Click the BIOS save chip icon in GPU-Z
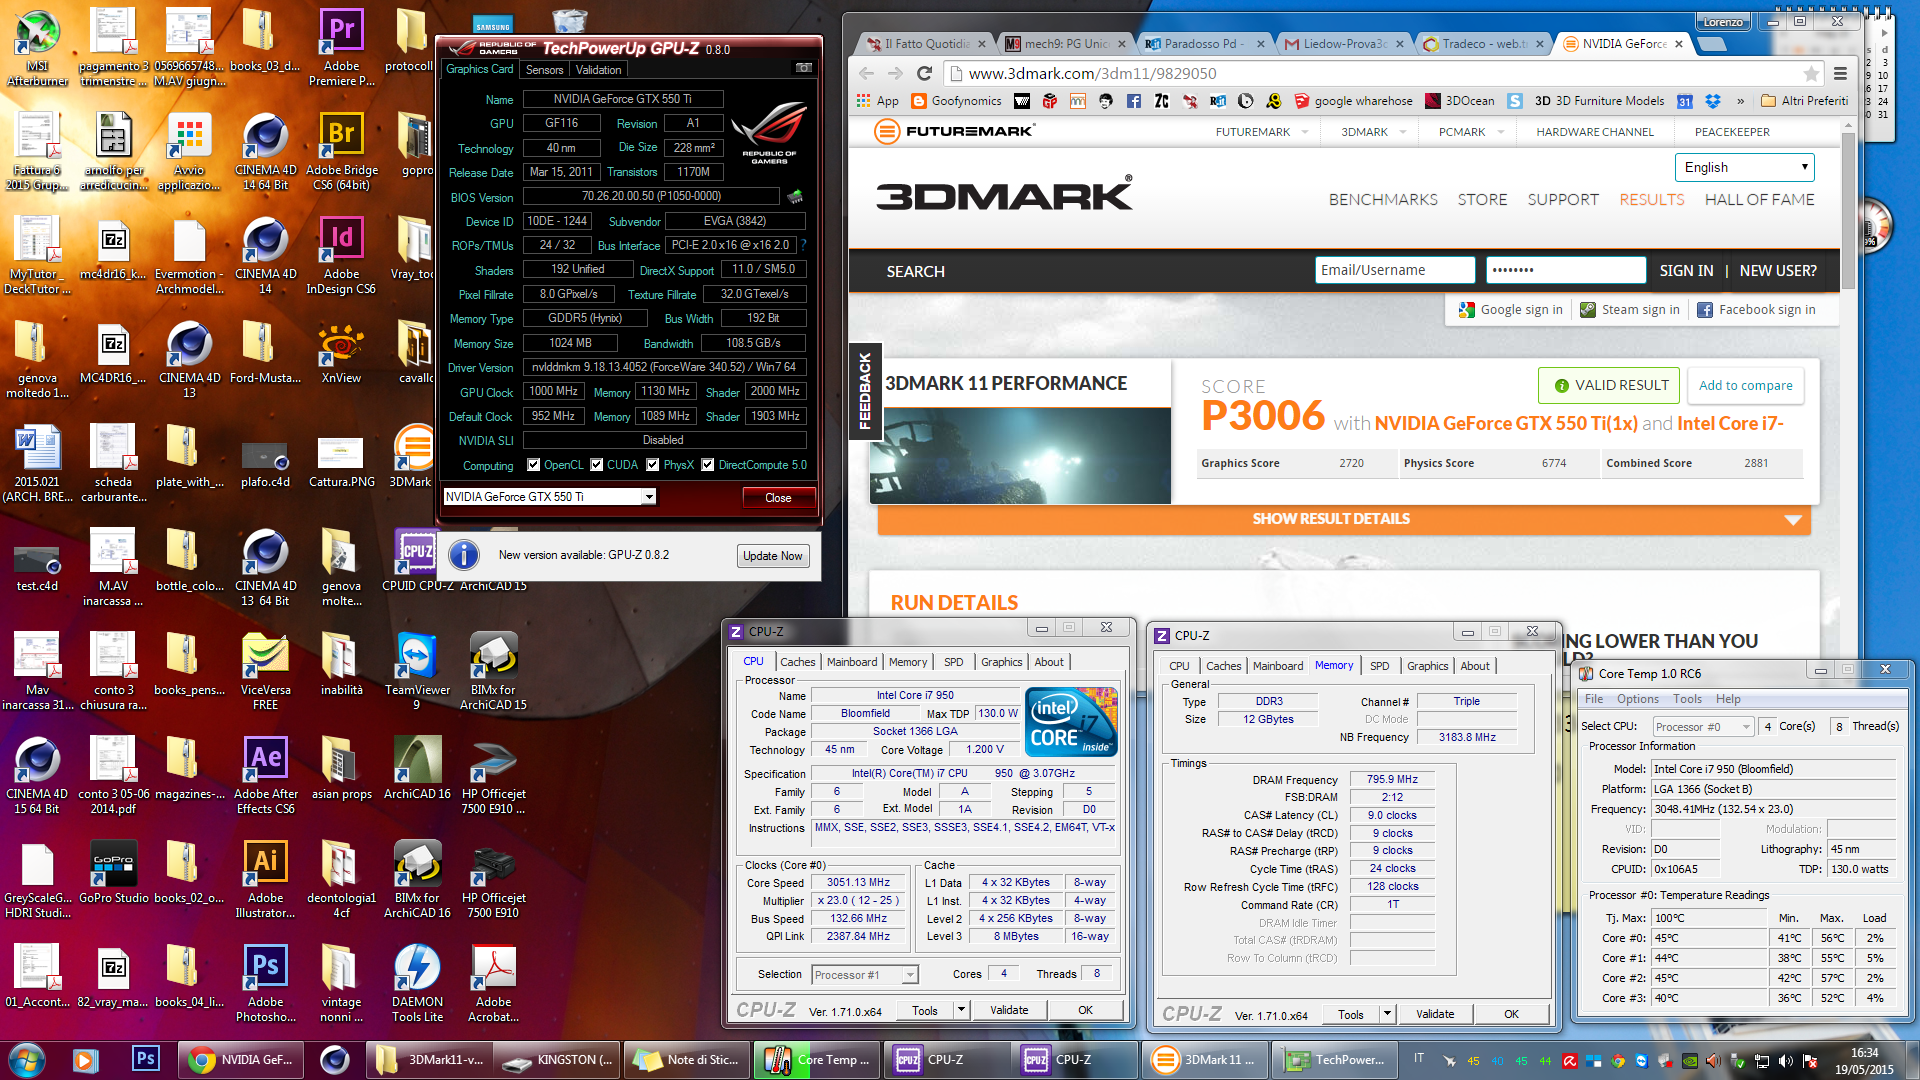 tap(796, 196)
